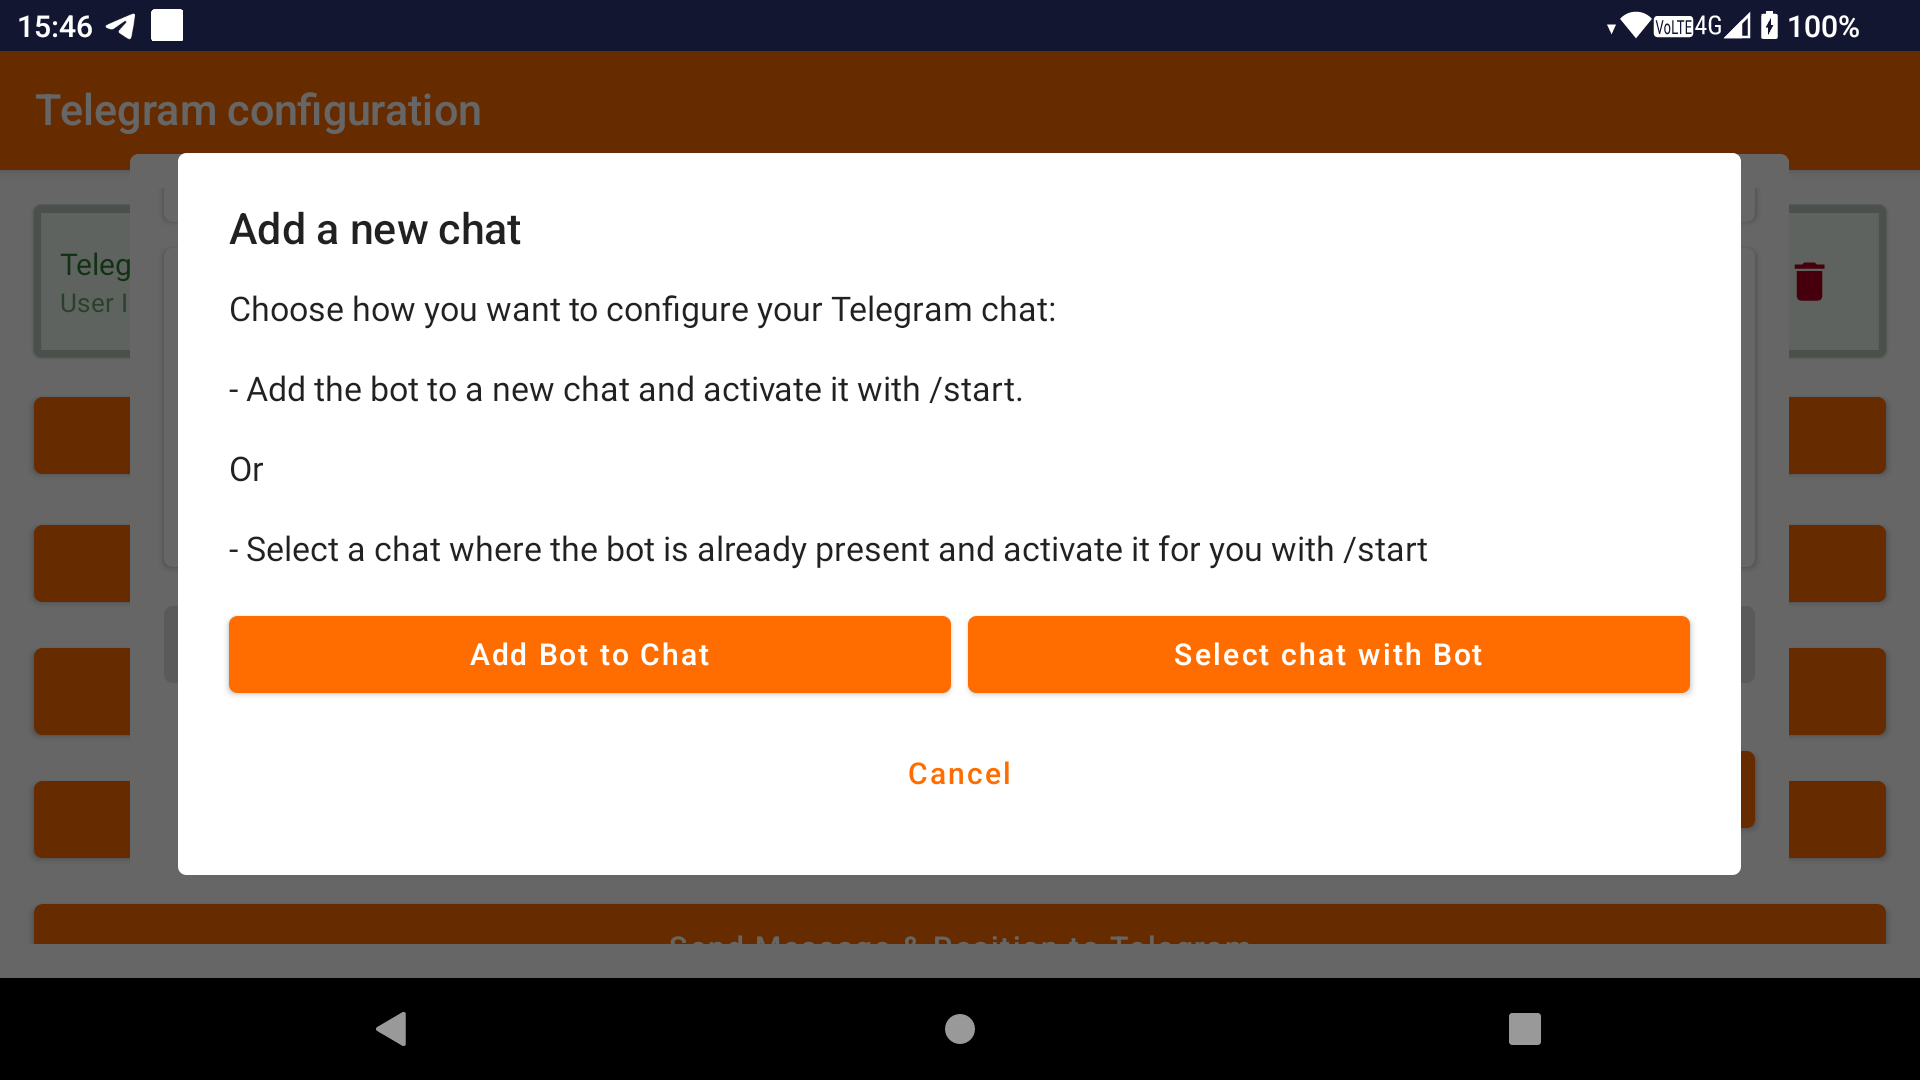This screenshot has width=1920, height=1080.
Task: Select the partially hidden Telegram user card
Action: pos(83,281)
